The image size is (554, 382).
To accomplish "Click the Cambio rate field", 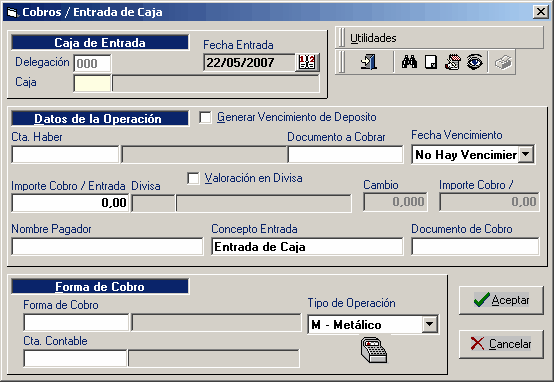I will point(395,202).
